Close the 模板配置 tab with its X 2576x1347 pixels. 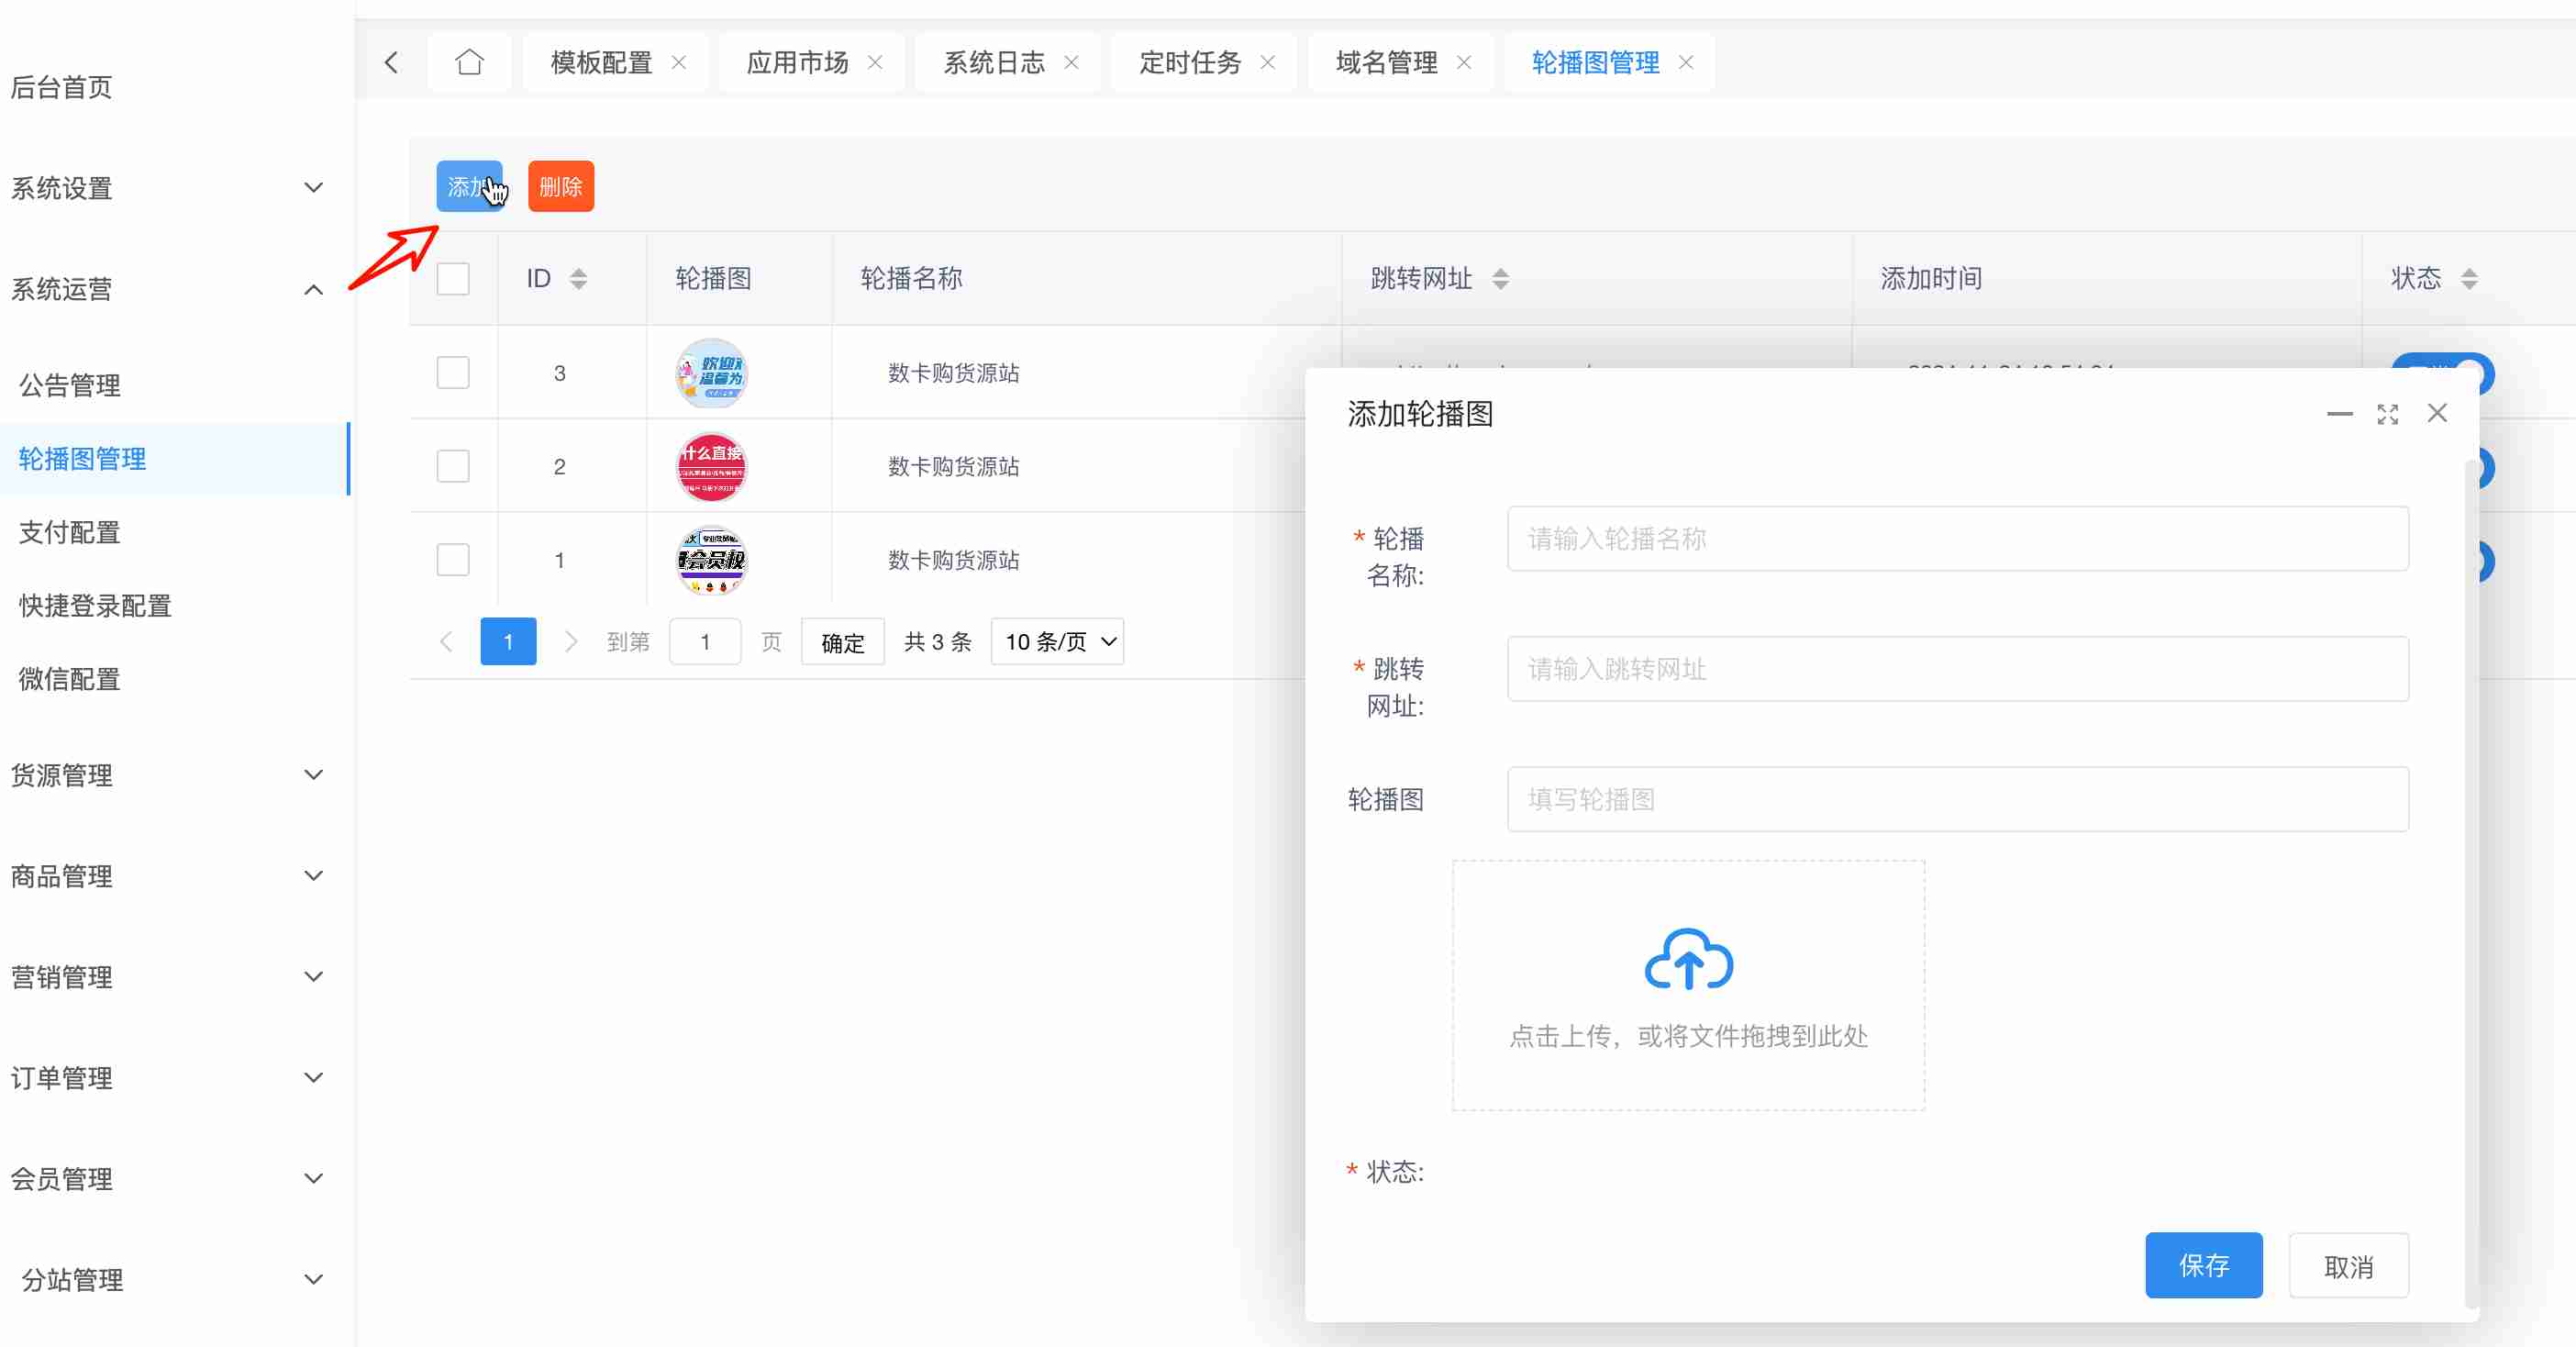(x=679, y=63)
